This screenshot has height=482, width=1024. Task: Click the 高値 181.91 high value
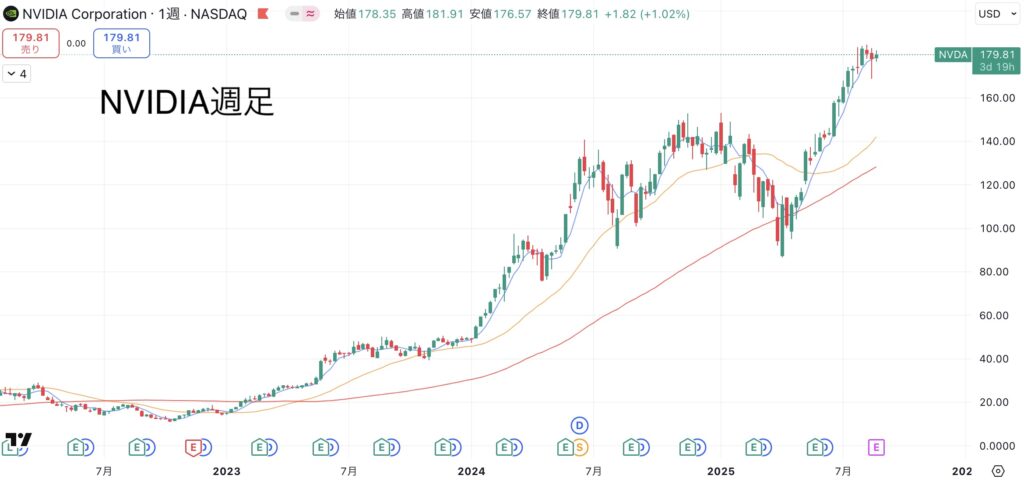pyautogui.click(x=433, y=14)
